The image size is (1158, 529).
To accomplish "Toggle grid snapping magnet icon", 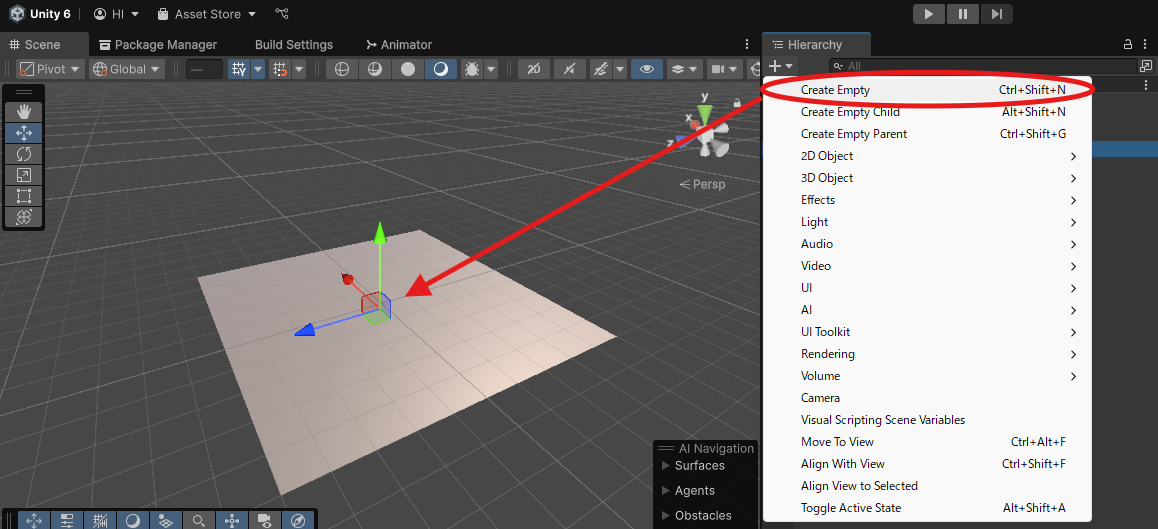I will 280,69.
